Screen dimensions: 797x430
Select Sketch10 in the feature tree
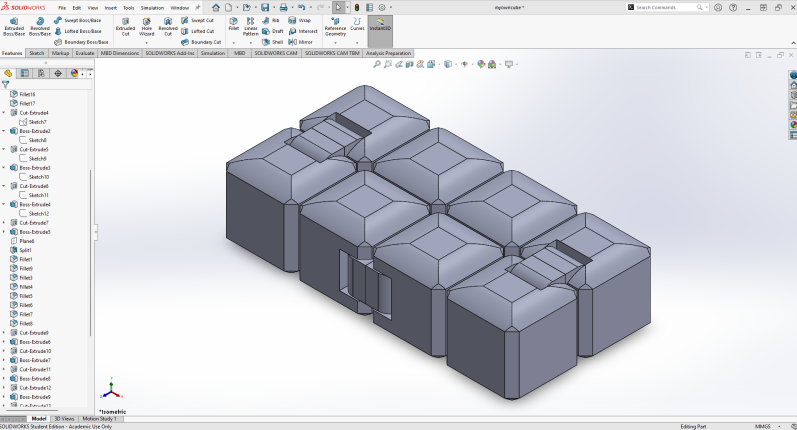pos(39,177)
